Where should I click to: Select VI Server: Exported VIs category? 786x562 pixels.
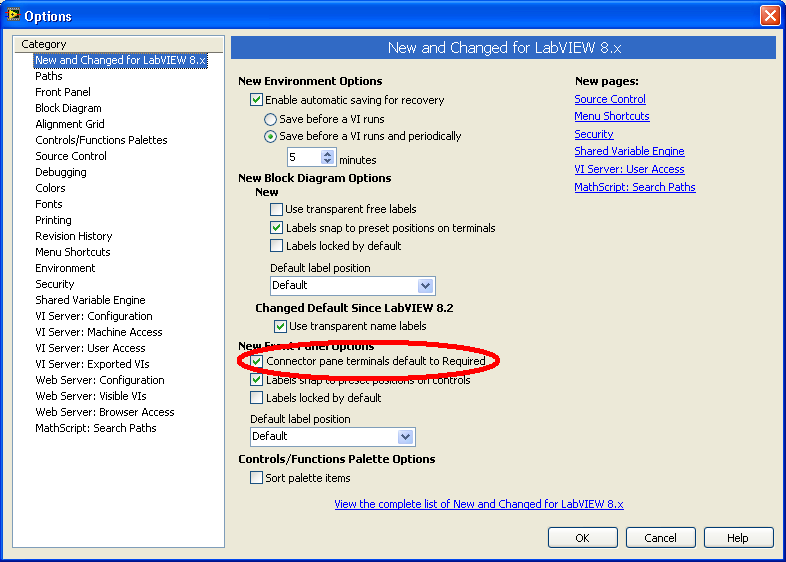click(x=92, y=364)
